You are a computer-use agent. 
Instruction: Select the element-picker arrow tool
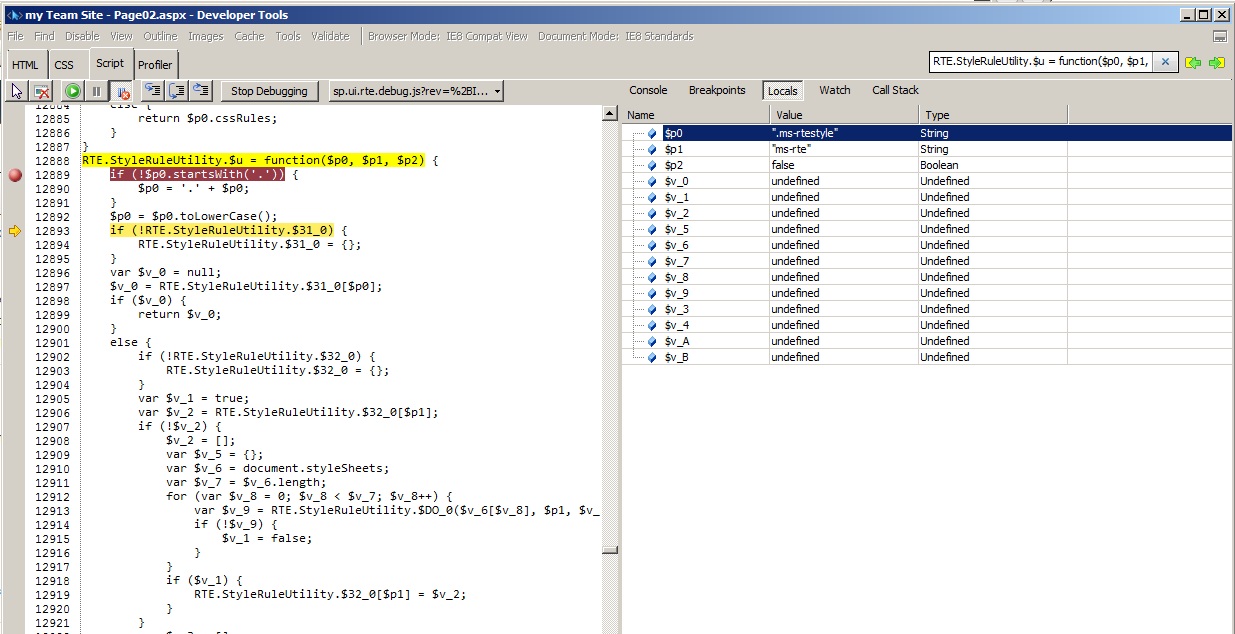[15, 90]
